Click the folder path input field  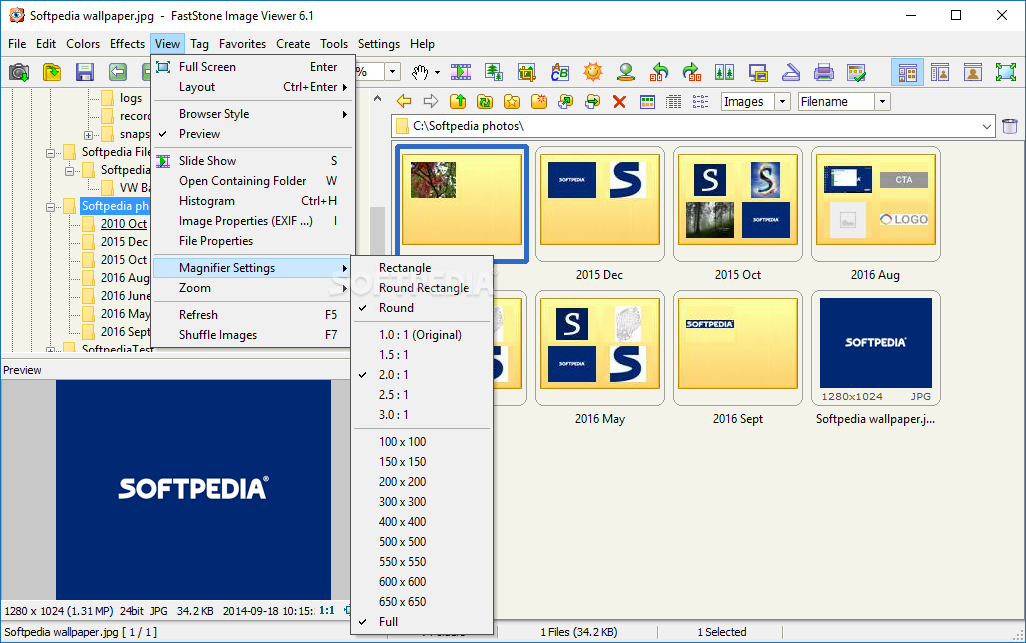694,126
